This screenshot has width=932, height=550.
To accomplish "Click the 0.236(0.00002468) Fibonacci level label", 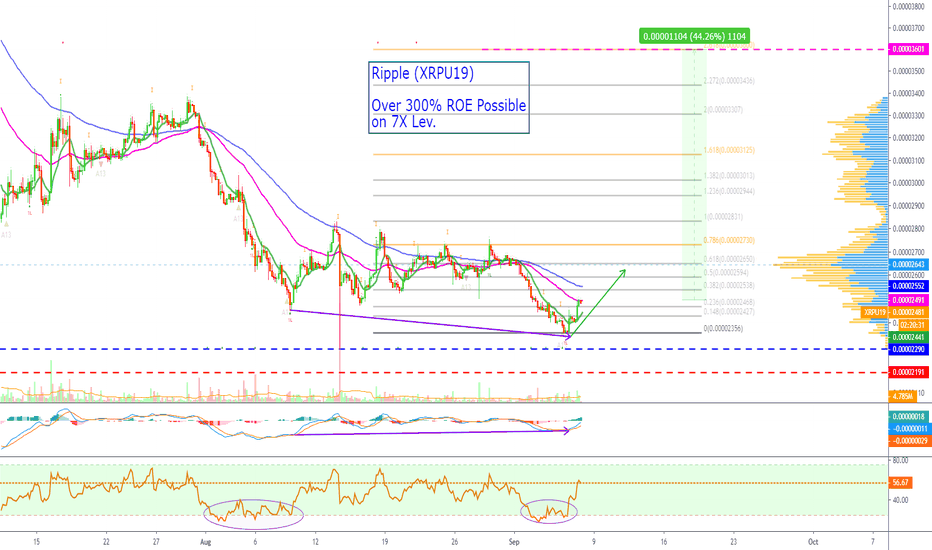I will pyautogui.click(x=729, y=302).
